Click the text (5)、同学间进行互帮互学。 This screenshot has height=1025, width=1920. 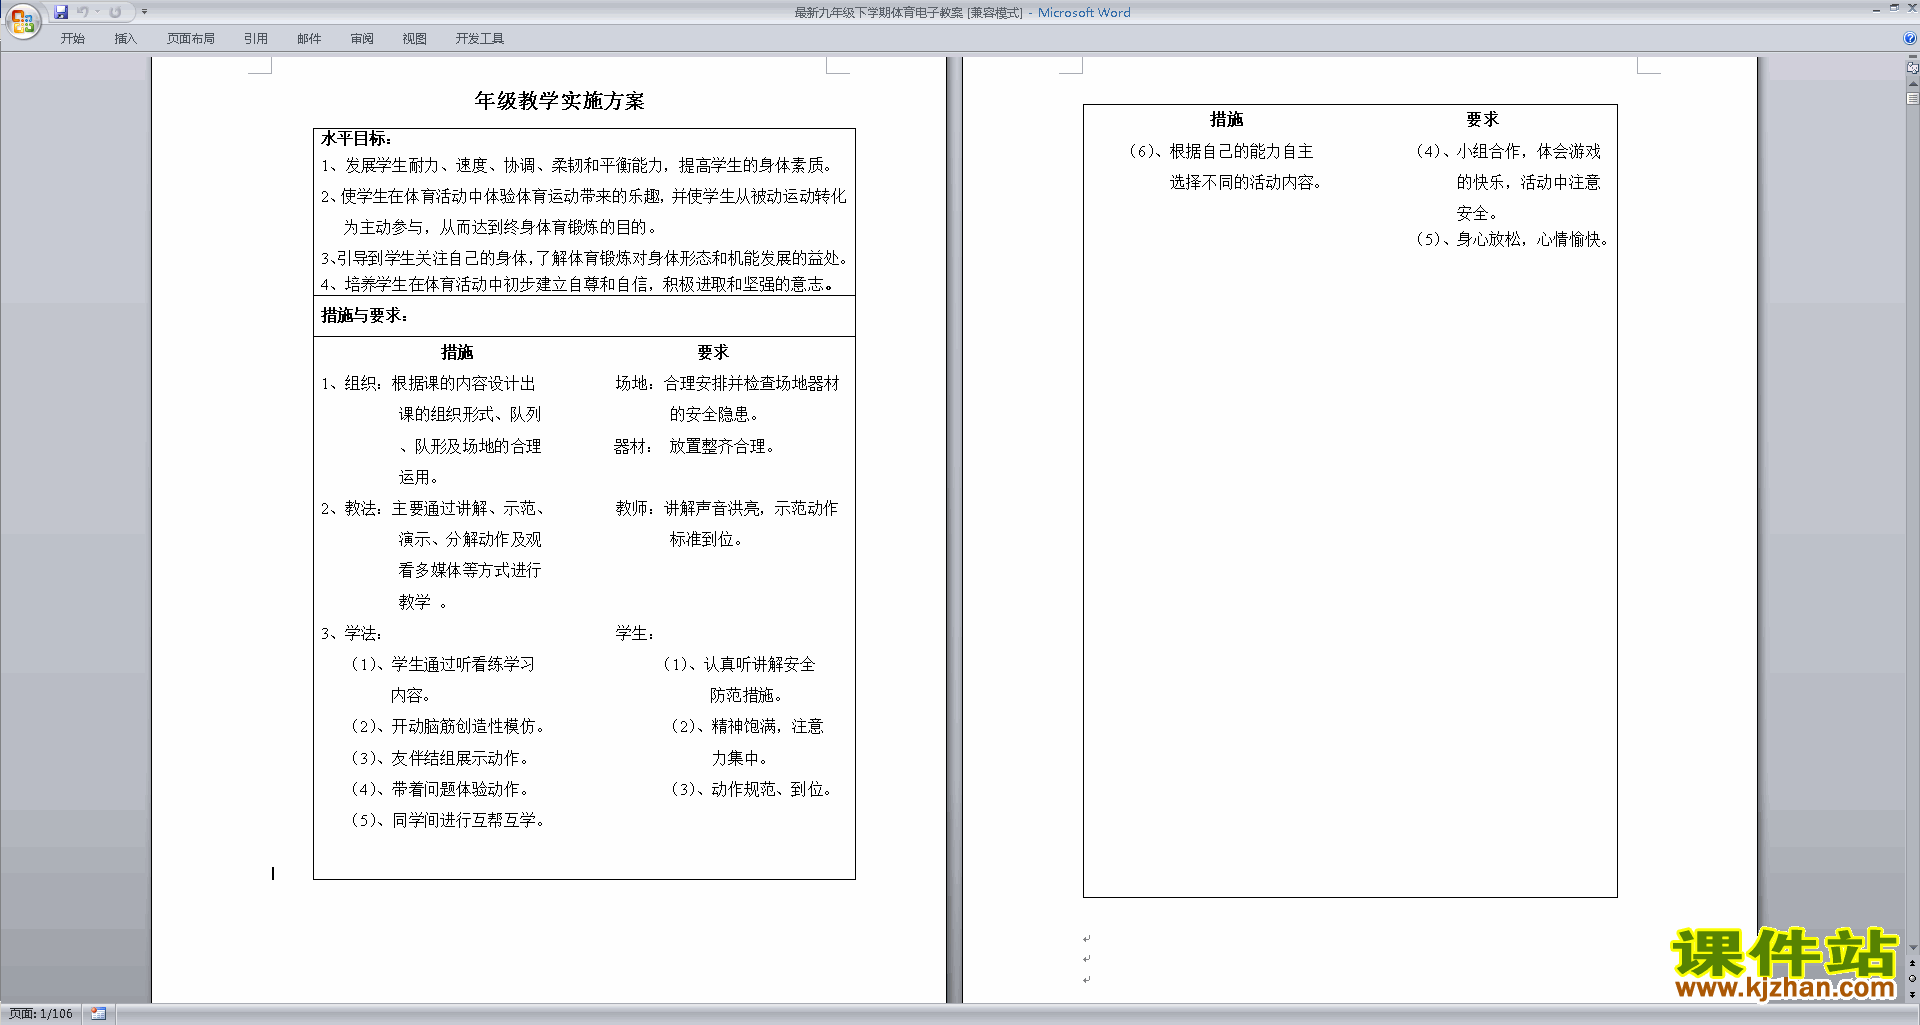pos(447,821)
